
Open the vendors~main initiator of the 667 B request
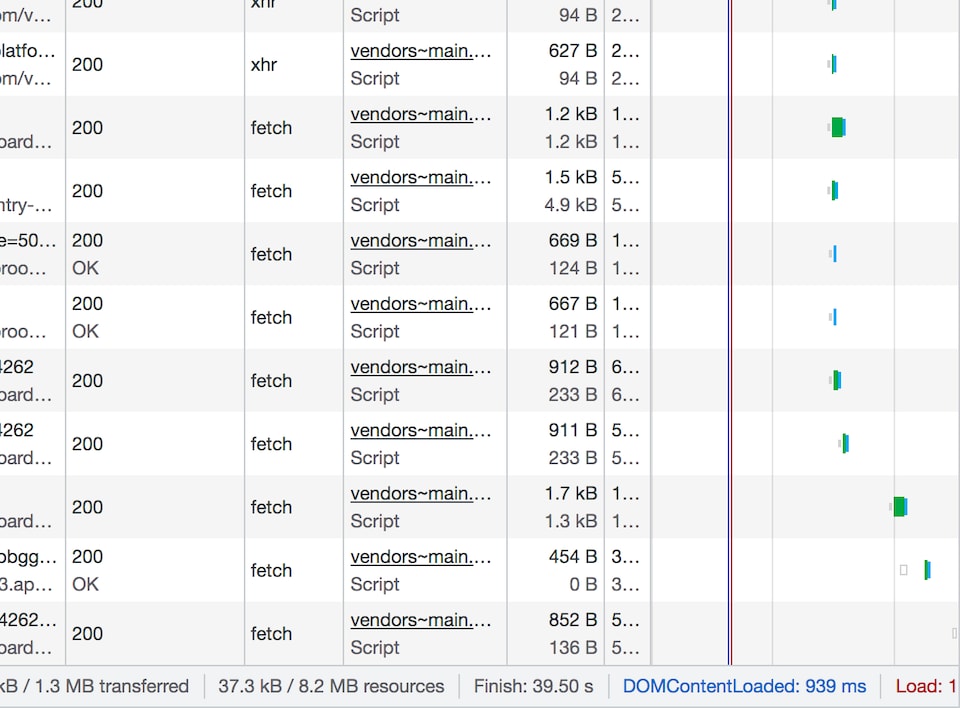point(420,304)
